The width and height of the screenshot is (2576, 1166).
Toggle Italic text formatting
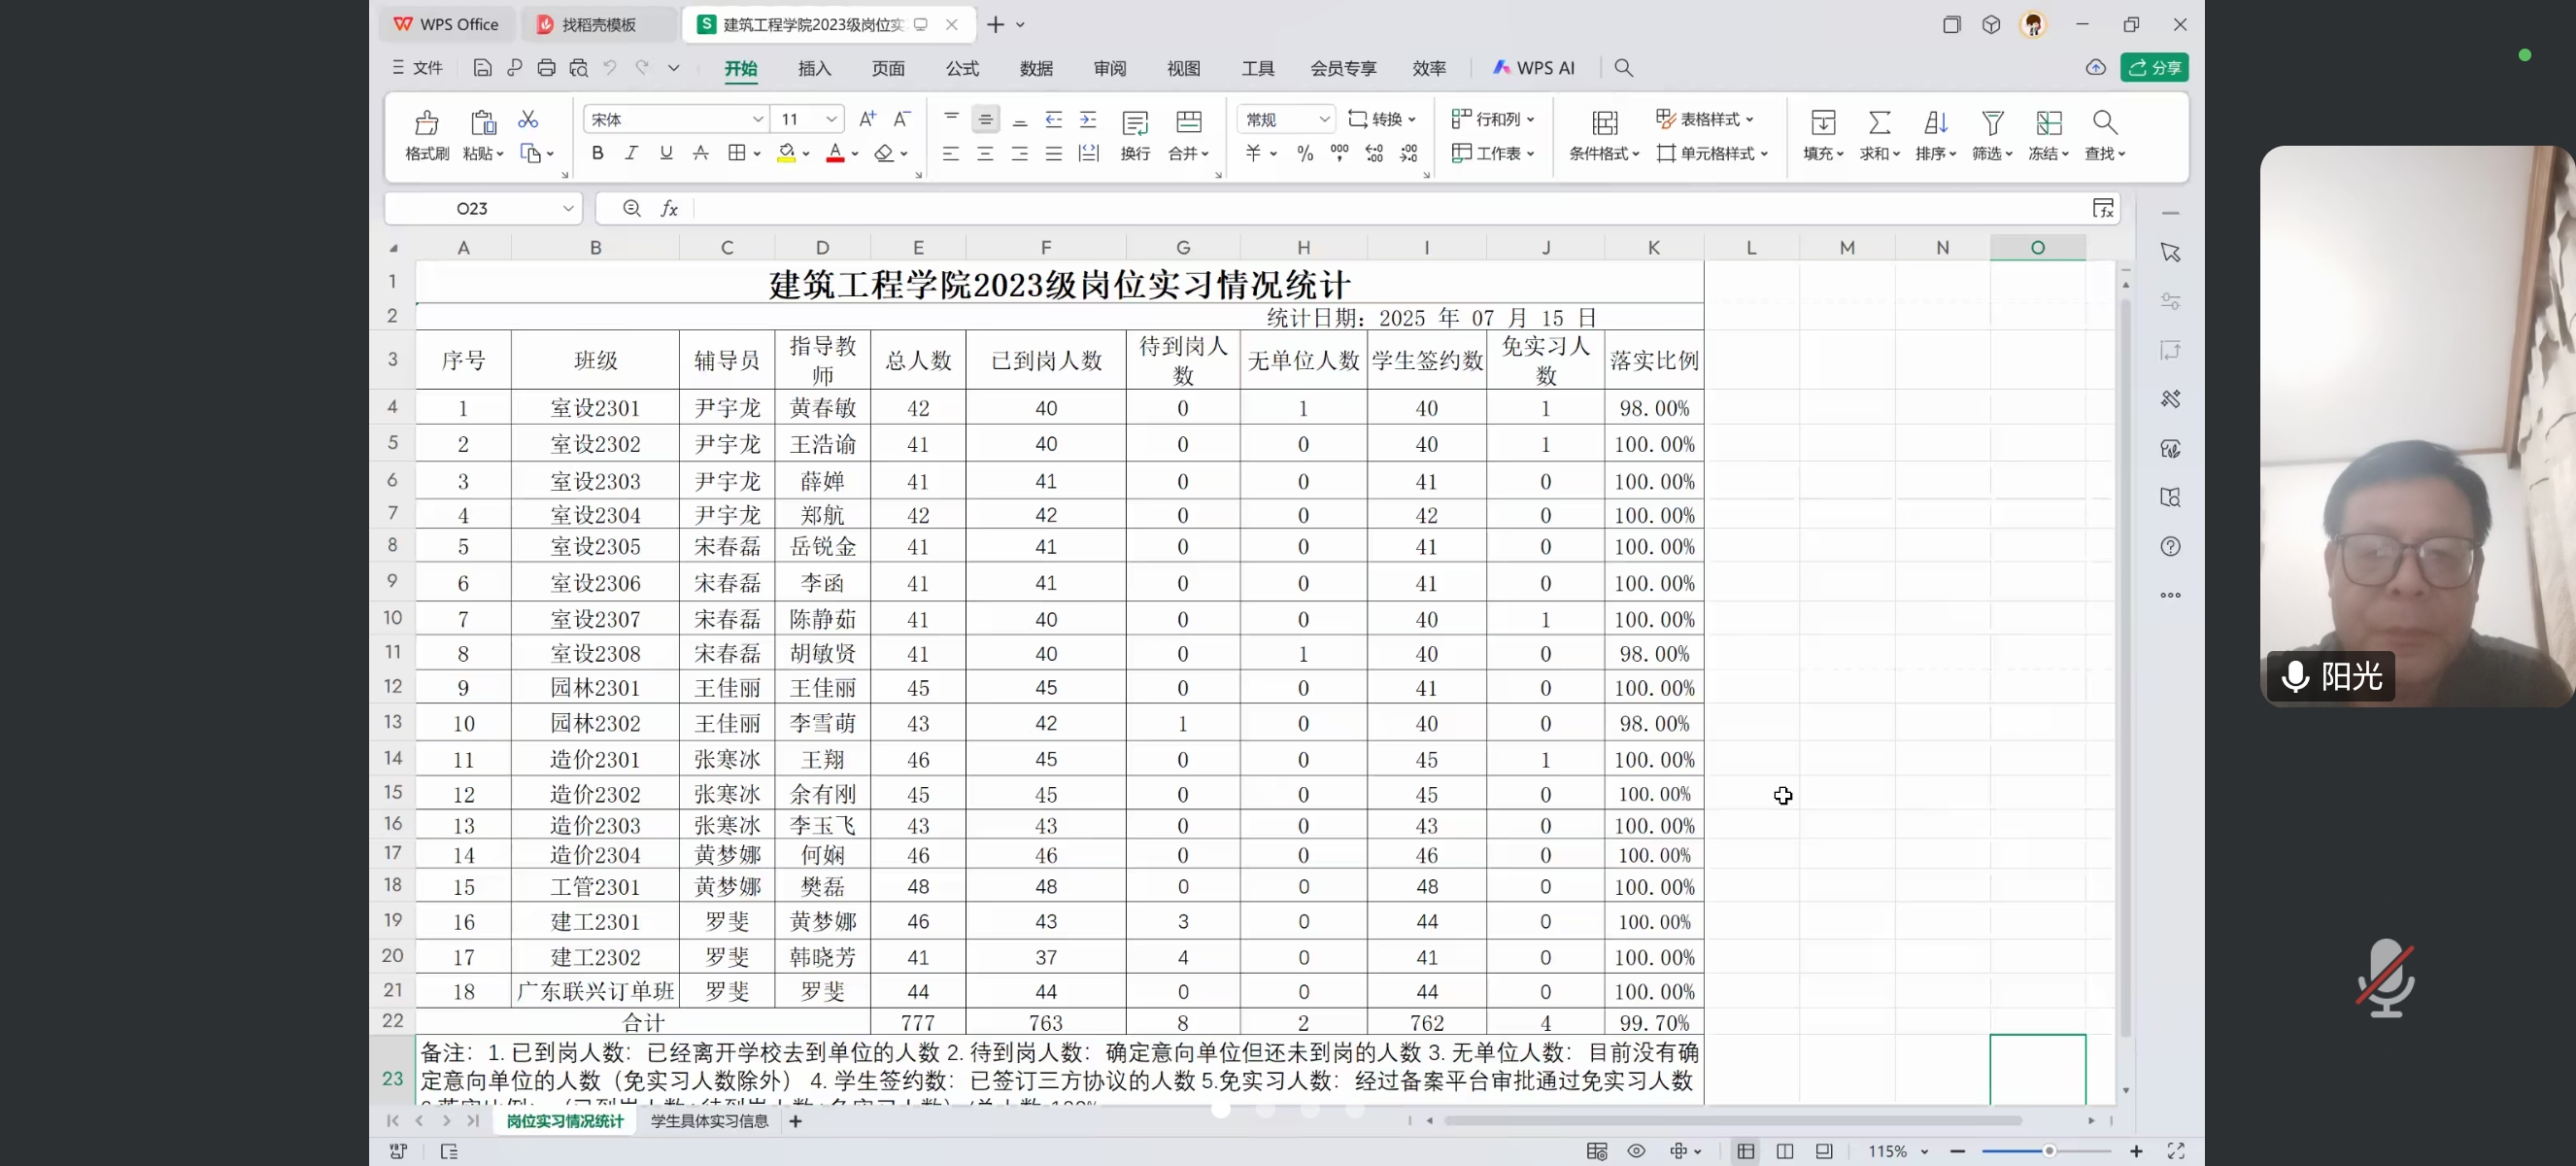631,153
